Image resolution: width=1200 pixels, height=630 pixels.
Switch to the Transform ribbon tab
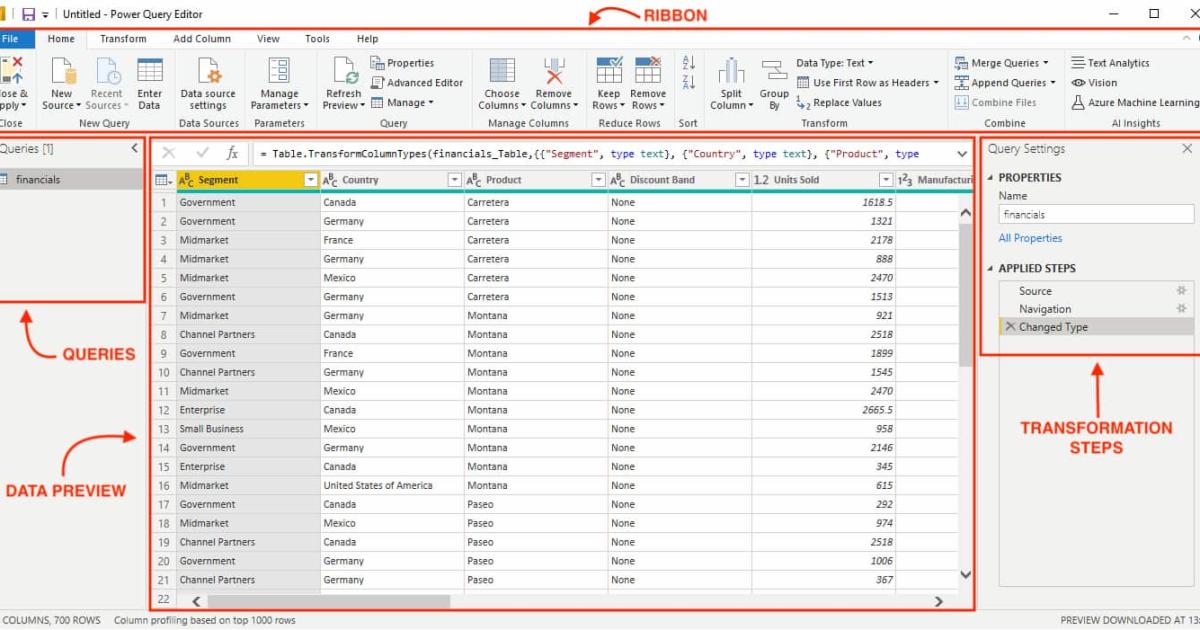click(123, 38)
